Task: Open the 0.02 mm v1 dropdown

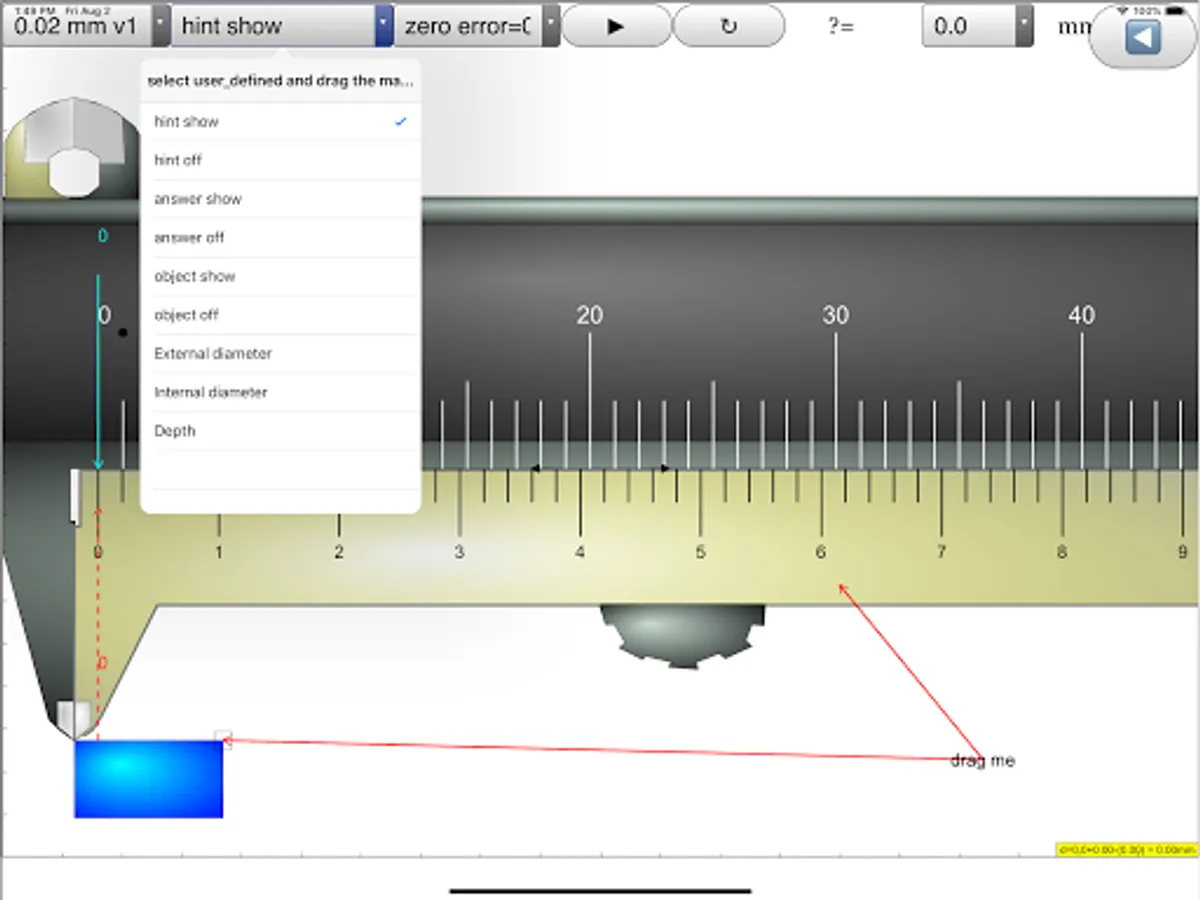Action: tap(87, 26)
